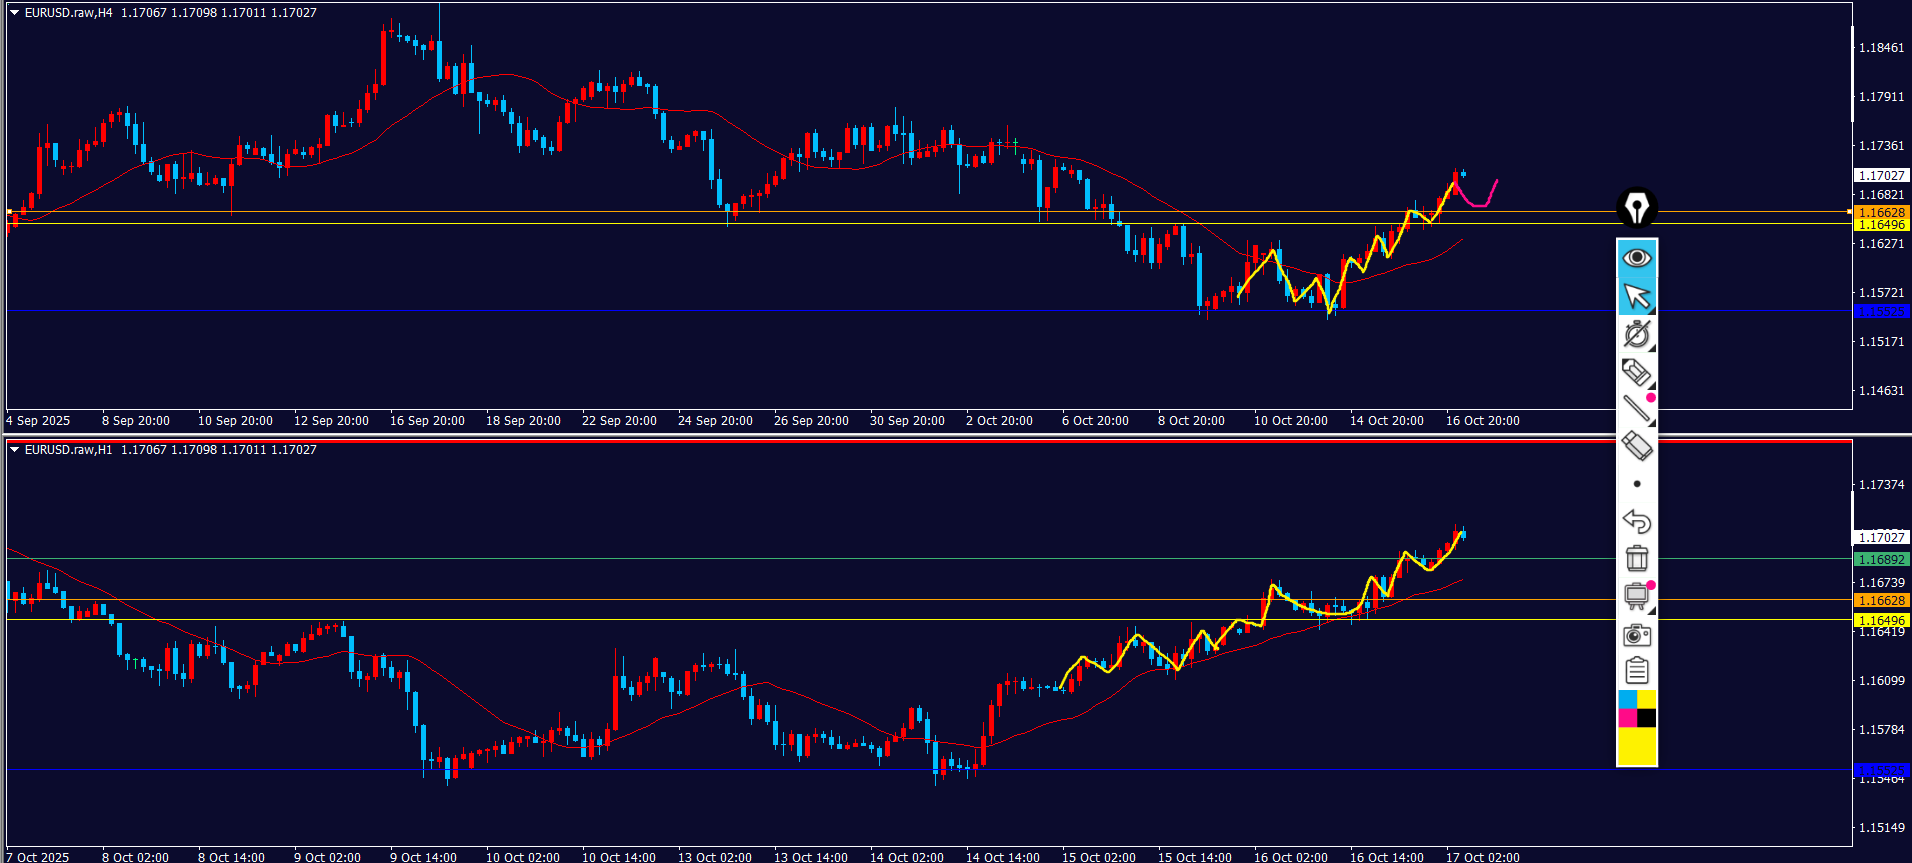Expand the EURUSD.raw,H4 chart dropdown triangle

tap(14, 13)
